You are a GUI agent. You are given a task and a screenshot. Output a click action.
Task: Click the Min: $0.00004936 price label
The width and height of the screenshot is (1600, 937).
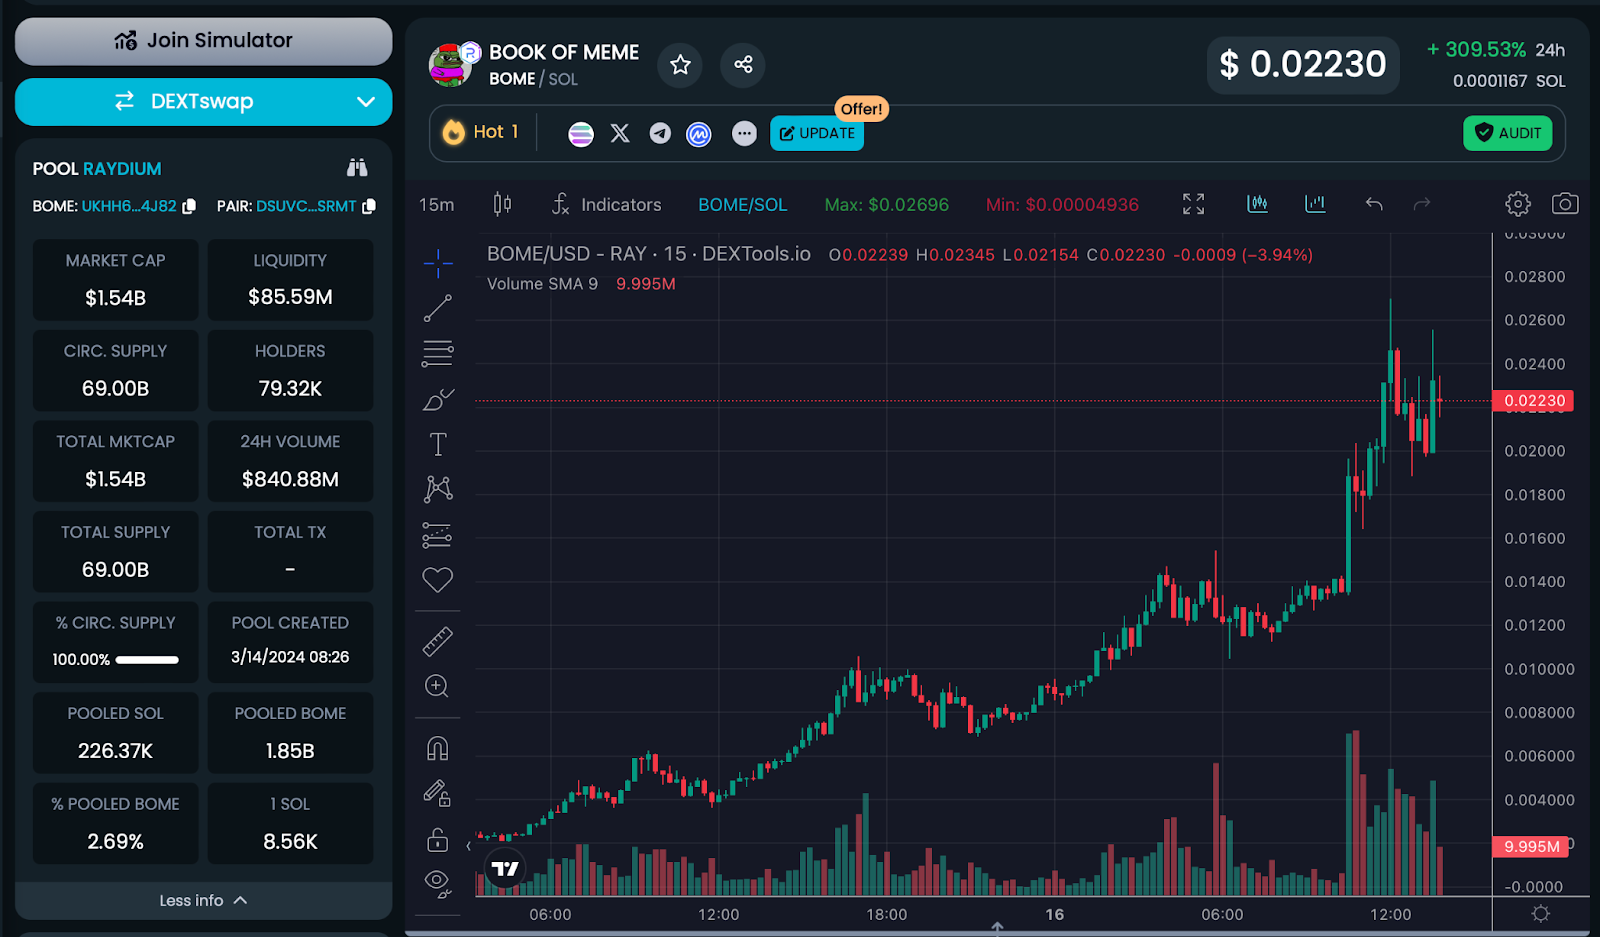pos(1062,205)
